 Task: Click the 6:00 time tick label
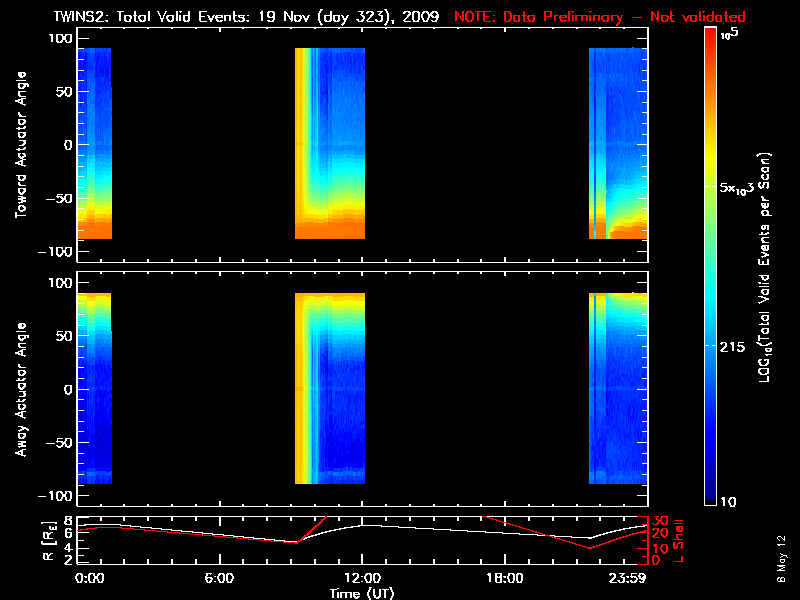point(219,578)
